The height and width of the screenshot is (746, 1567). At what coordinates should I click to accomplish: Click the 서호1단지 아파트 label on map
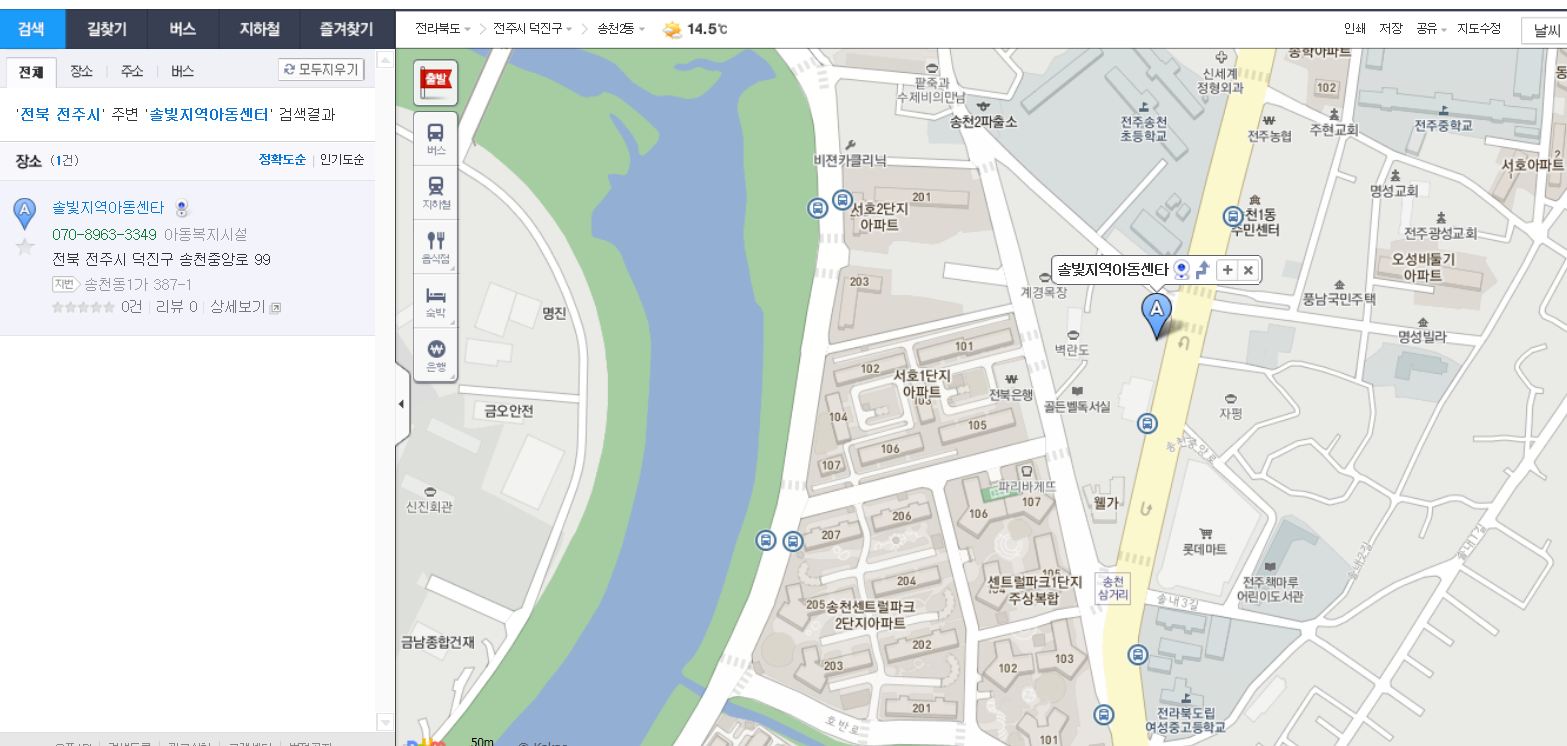[921, 384]
